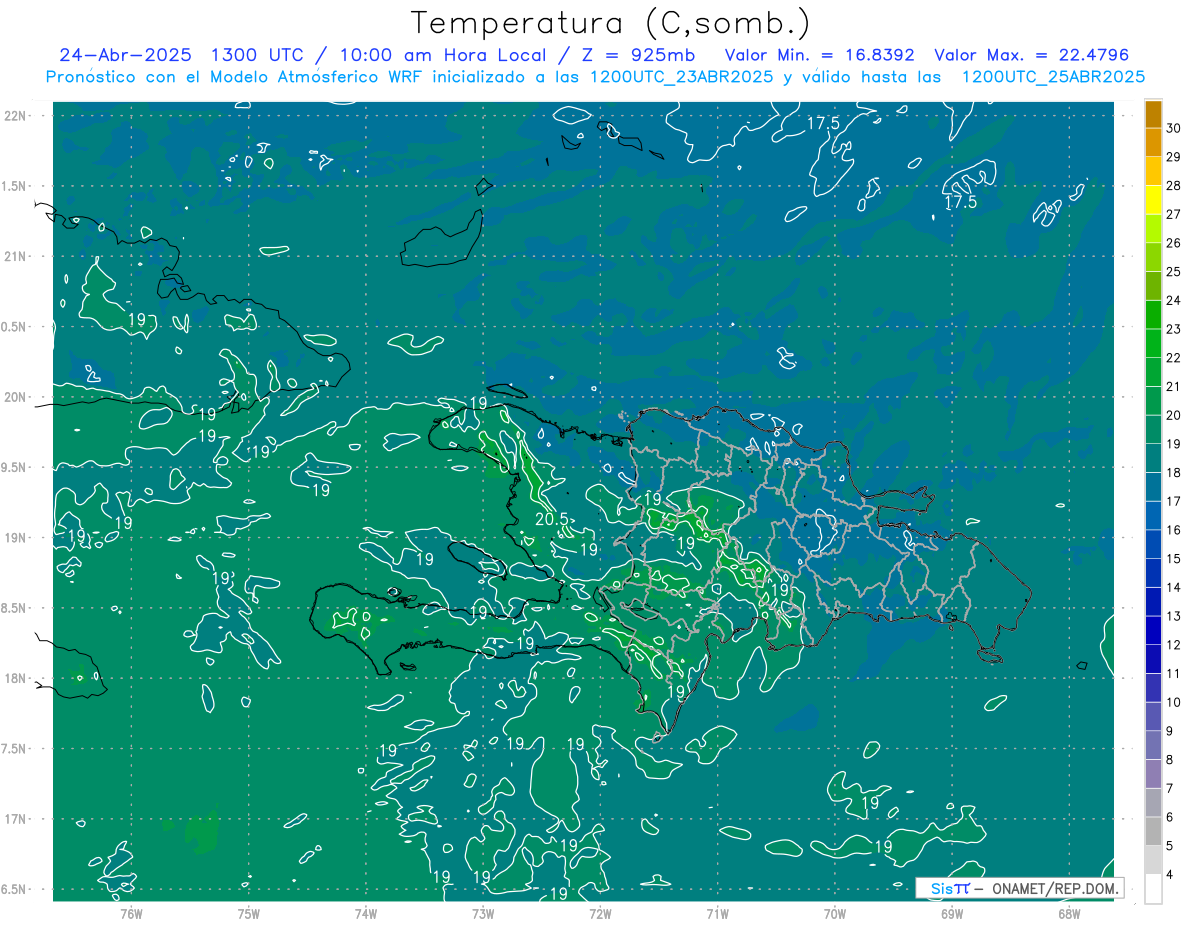Viewport: 1200px width, 927px height.
Task: Pick the yellow colorbar segment between 27 and 28
Action: pyautogui.click(x=1153, y=199)
